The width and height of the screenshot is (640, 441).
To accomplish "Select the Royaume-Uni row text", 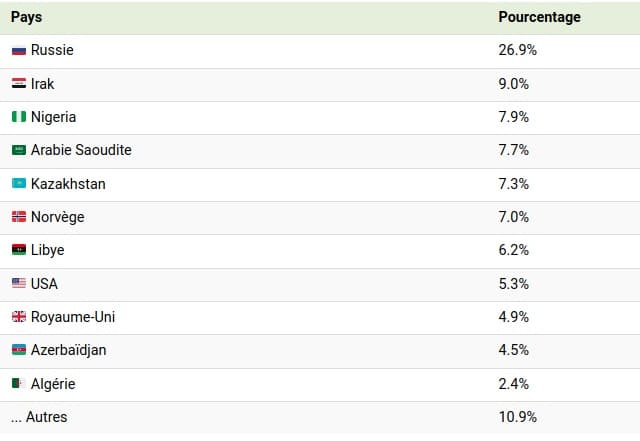I will point(73,317).
